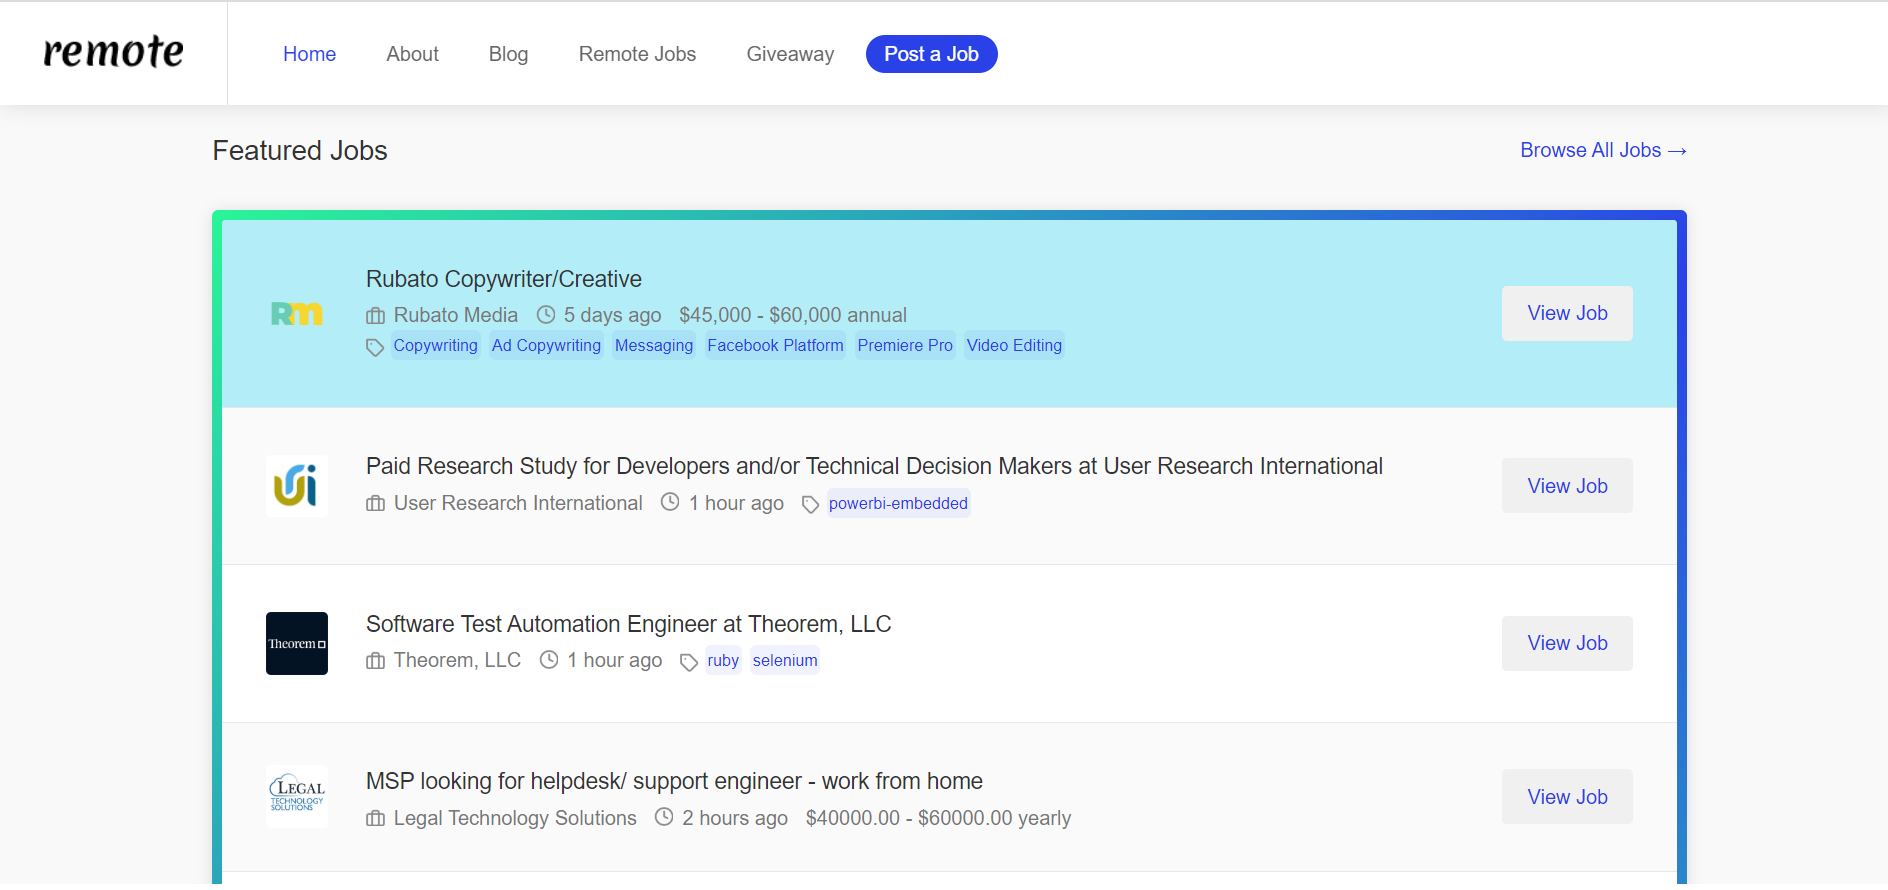Follow the Browse All Jobs link
1888x890 pixels.
click(x=1603, y=150)
